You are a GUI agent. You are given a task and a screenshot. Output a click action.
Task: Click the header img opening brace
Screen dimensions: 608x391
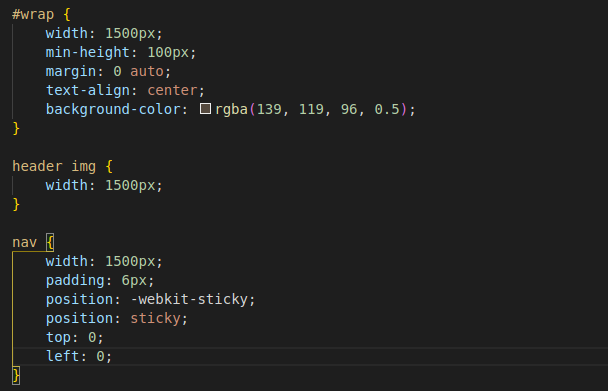(109, 166)
